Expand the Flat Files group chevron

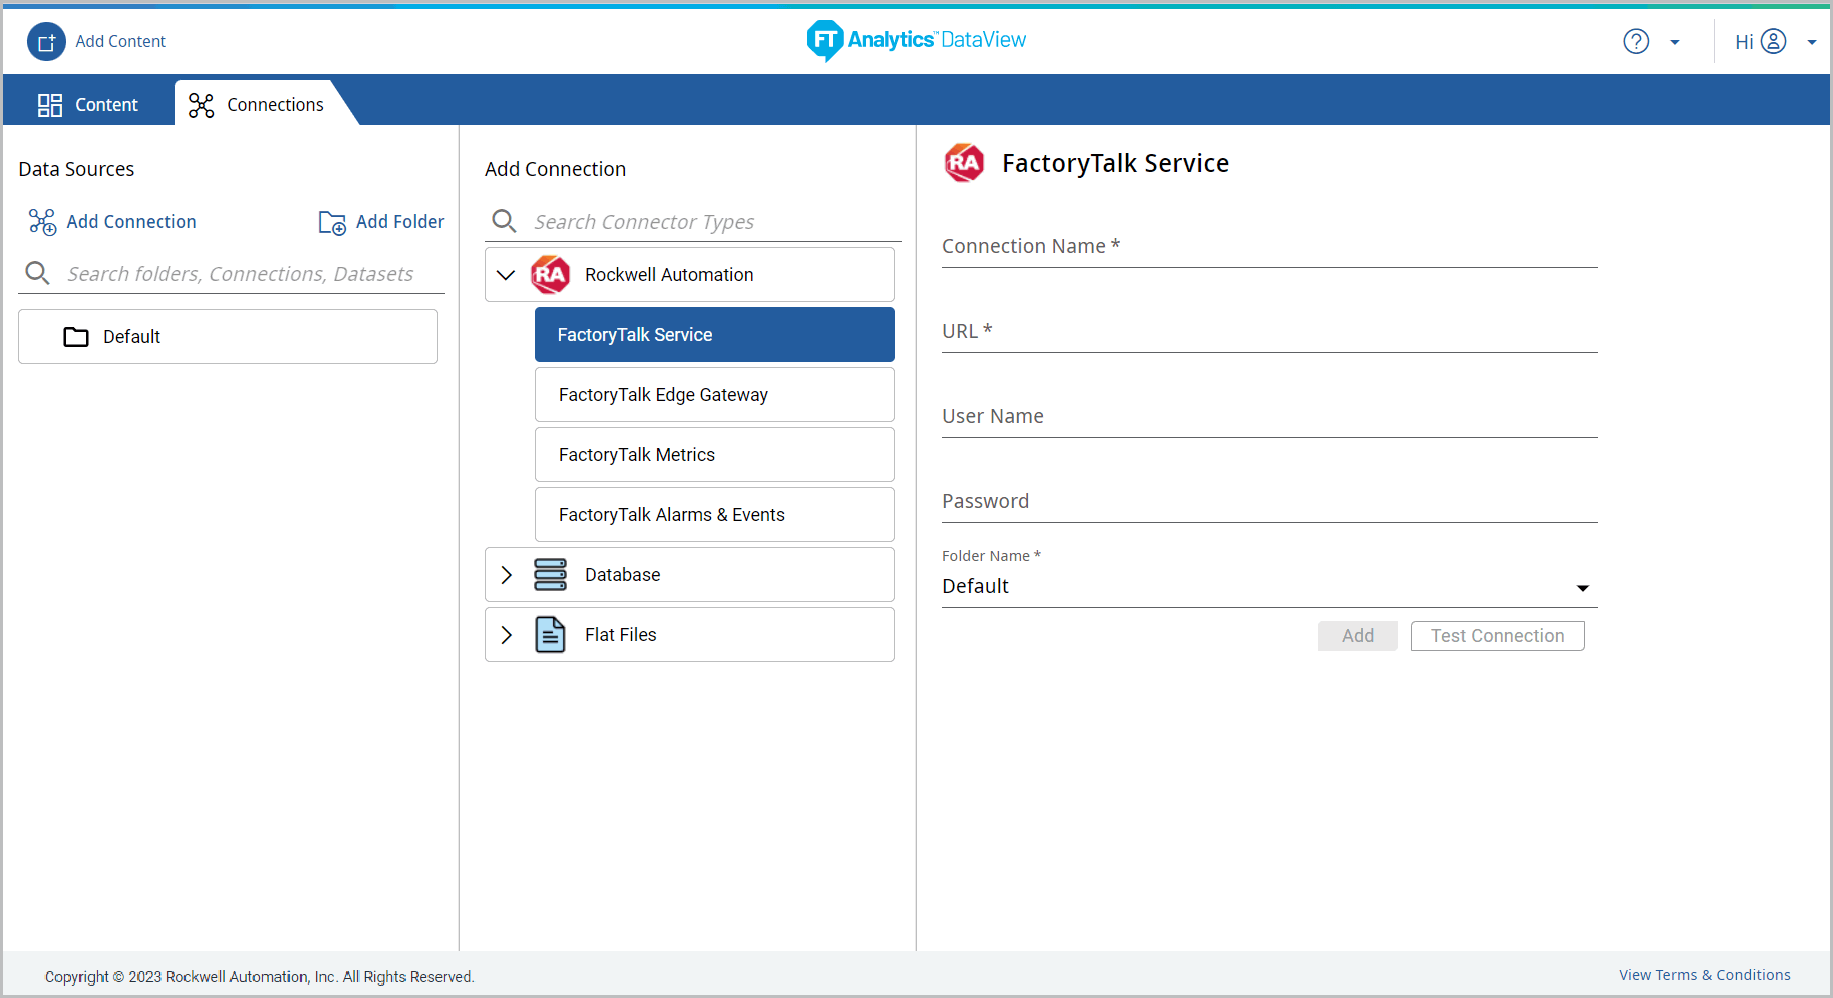pyautogui.click(x=507, y=635)
